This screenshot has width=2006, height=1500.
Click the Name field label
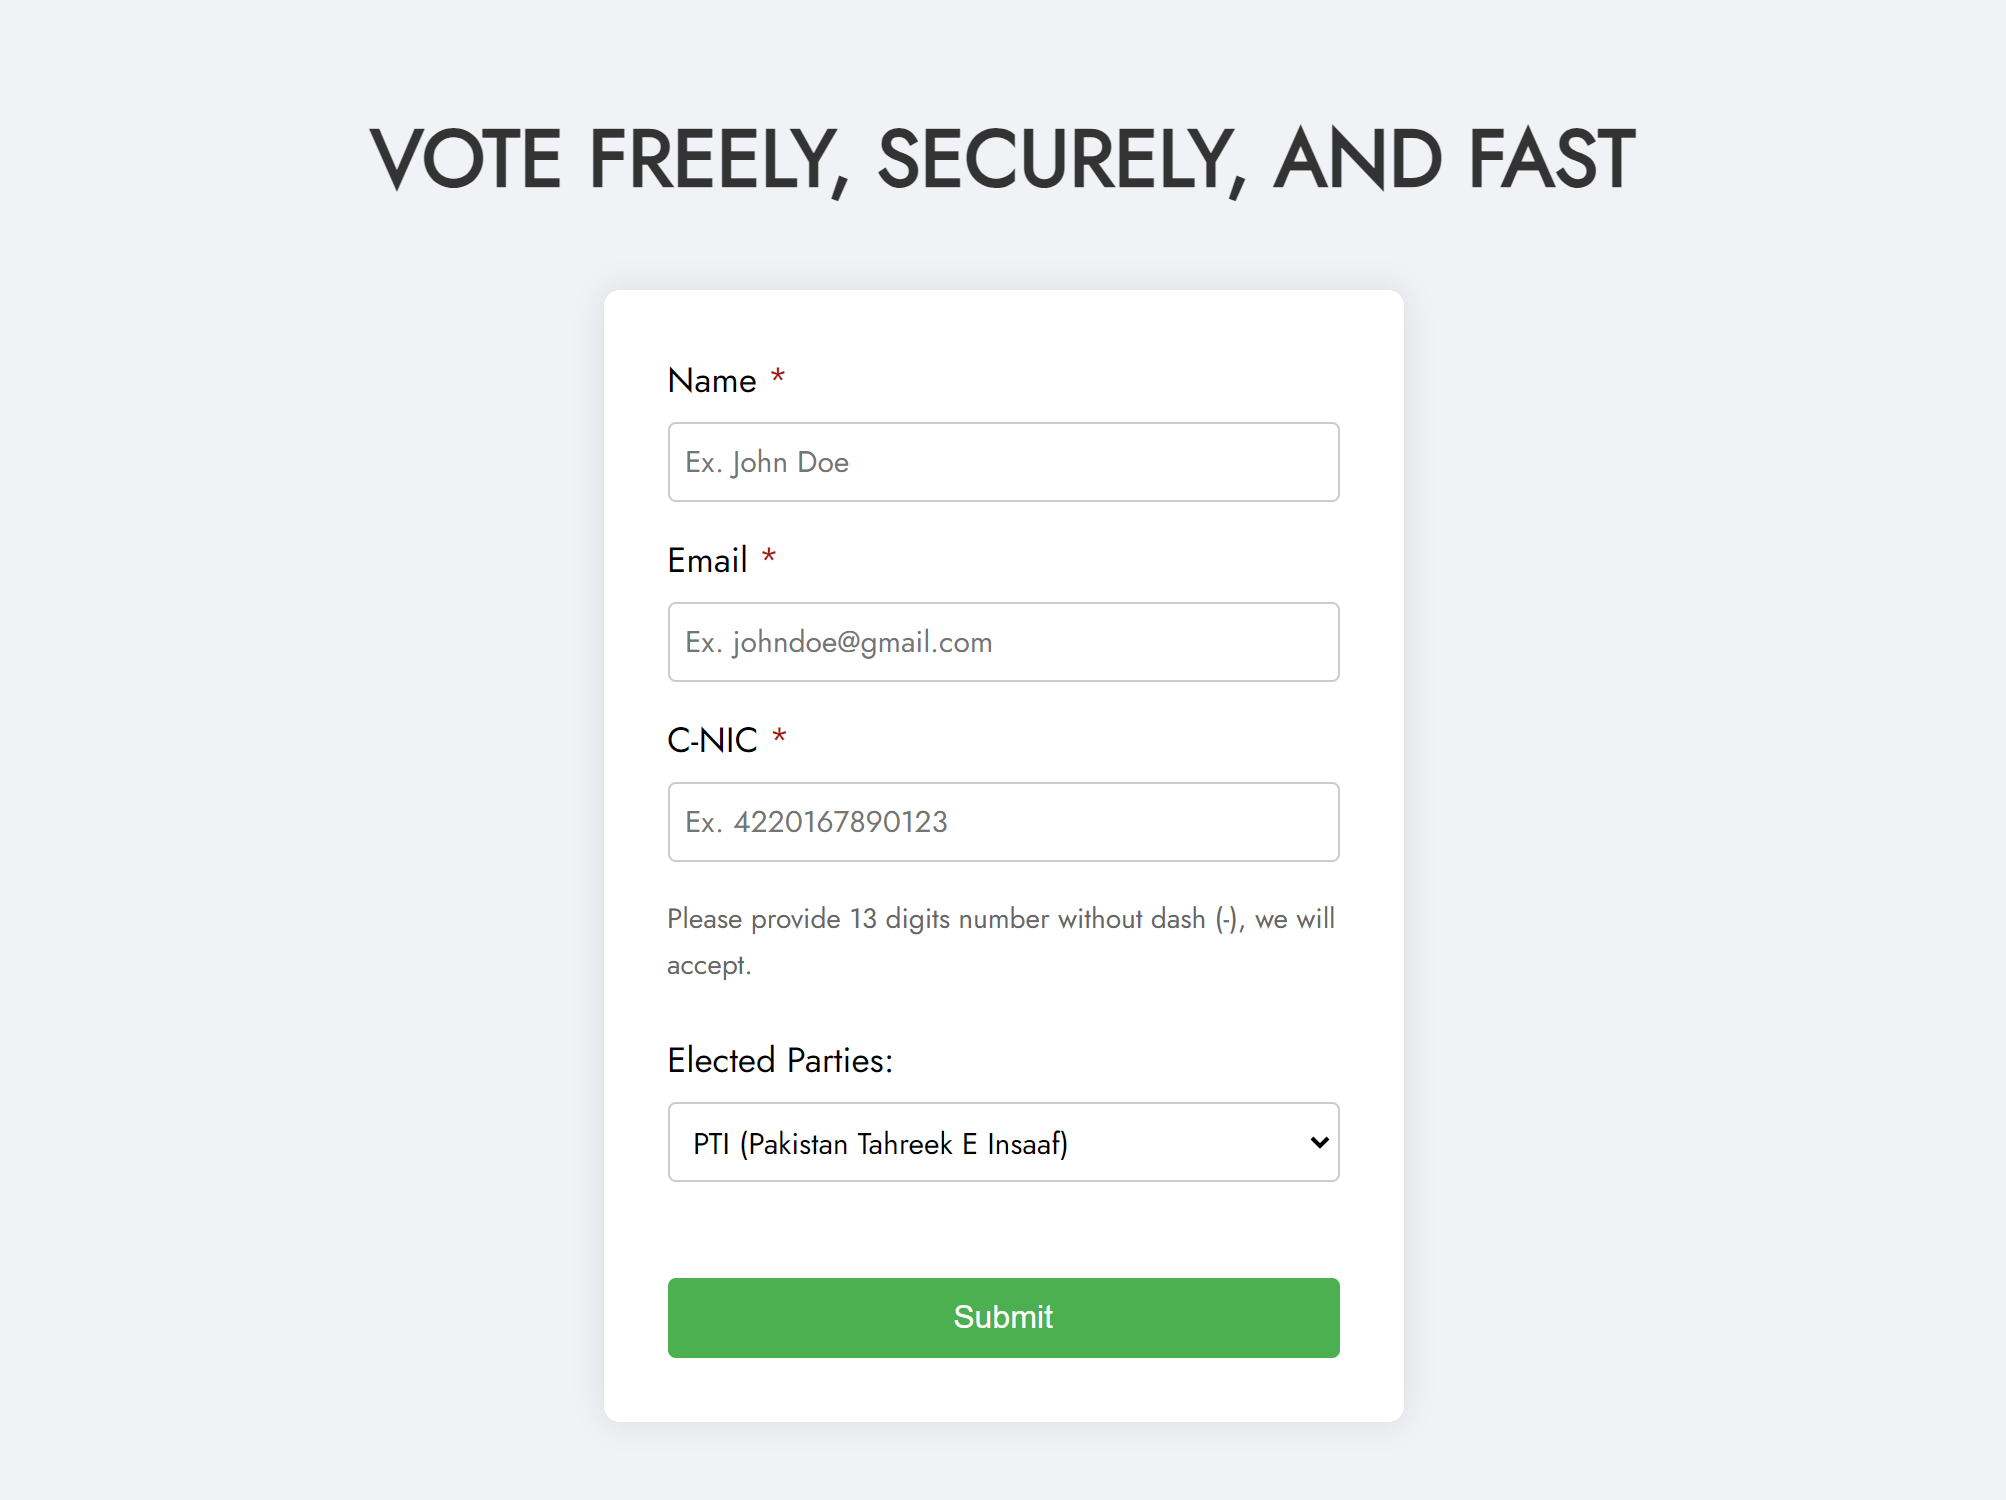click(712, 381)
